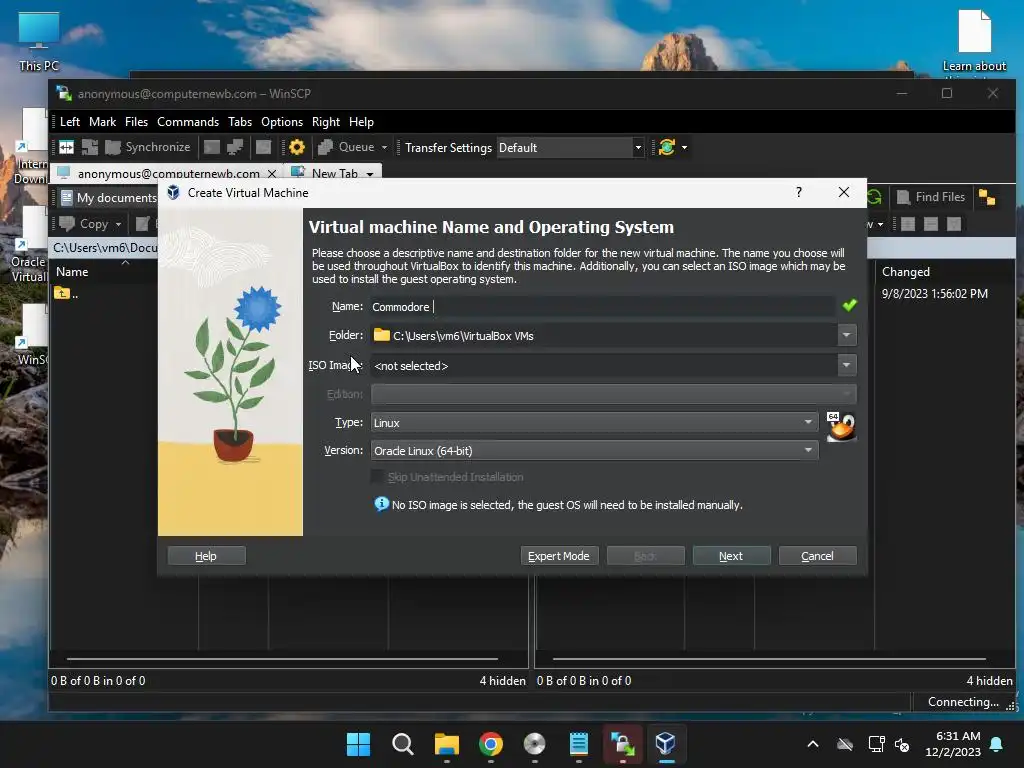Click the info icon beside No ISO image message
The height and width of the screenshot is (768, 1024).
click(x=381, y=504)
